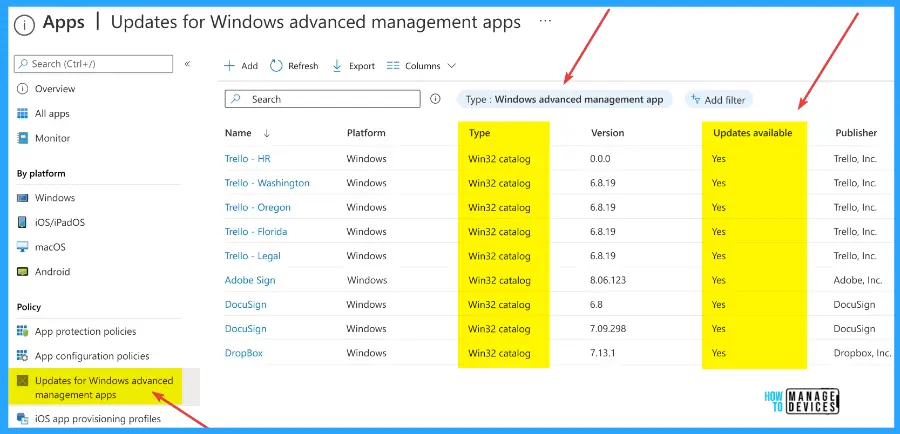Click the Export button label
The height and width of the screenshot is (434, 900).
coord(362,66)
